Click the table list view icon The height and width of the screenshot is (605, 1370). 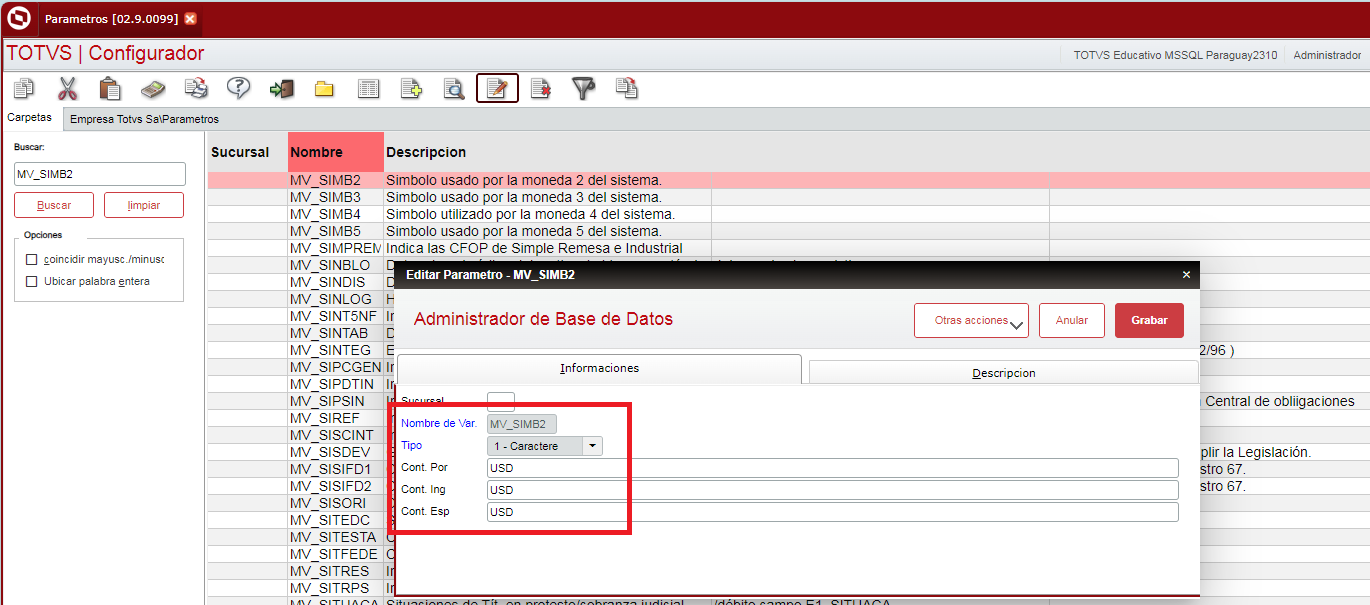pos(368,89)
